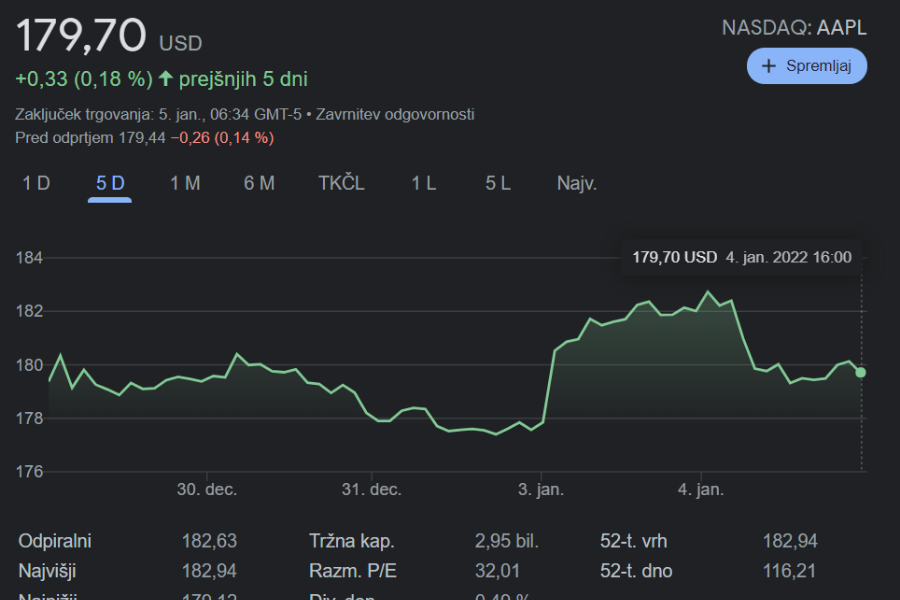
Task: Select the 1 D time range tab
Action: coord(36,183)
